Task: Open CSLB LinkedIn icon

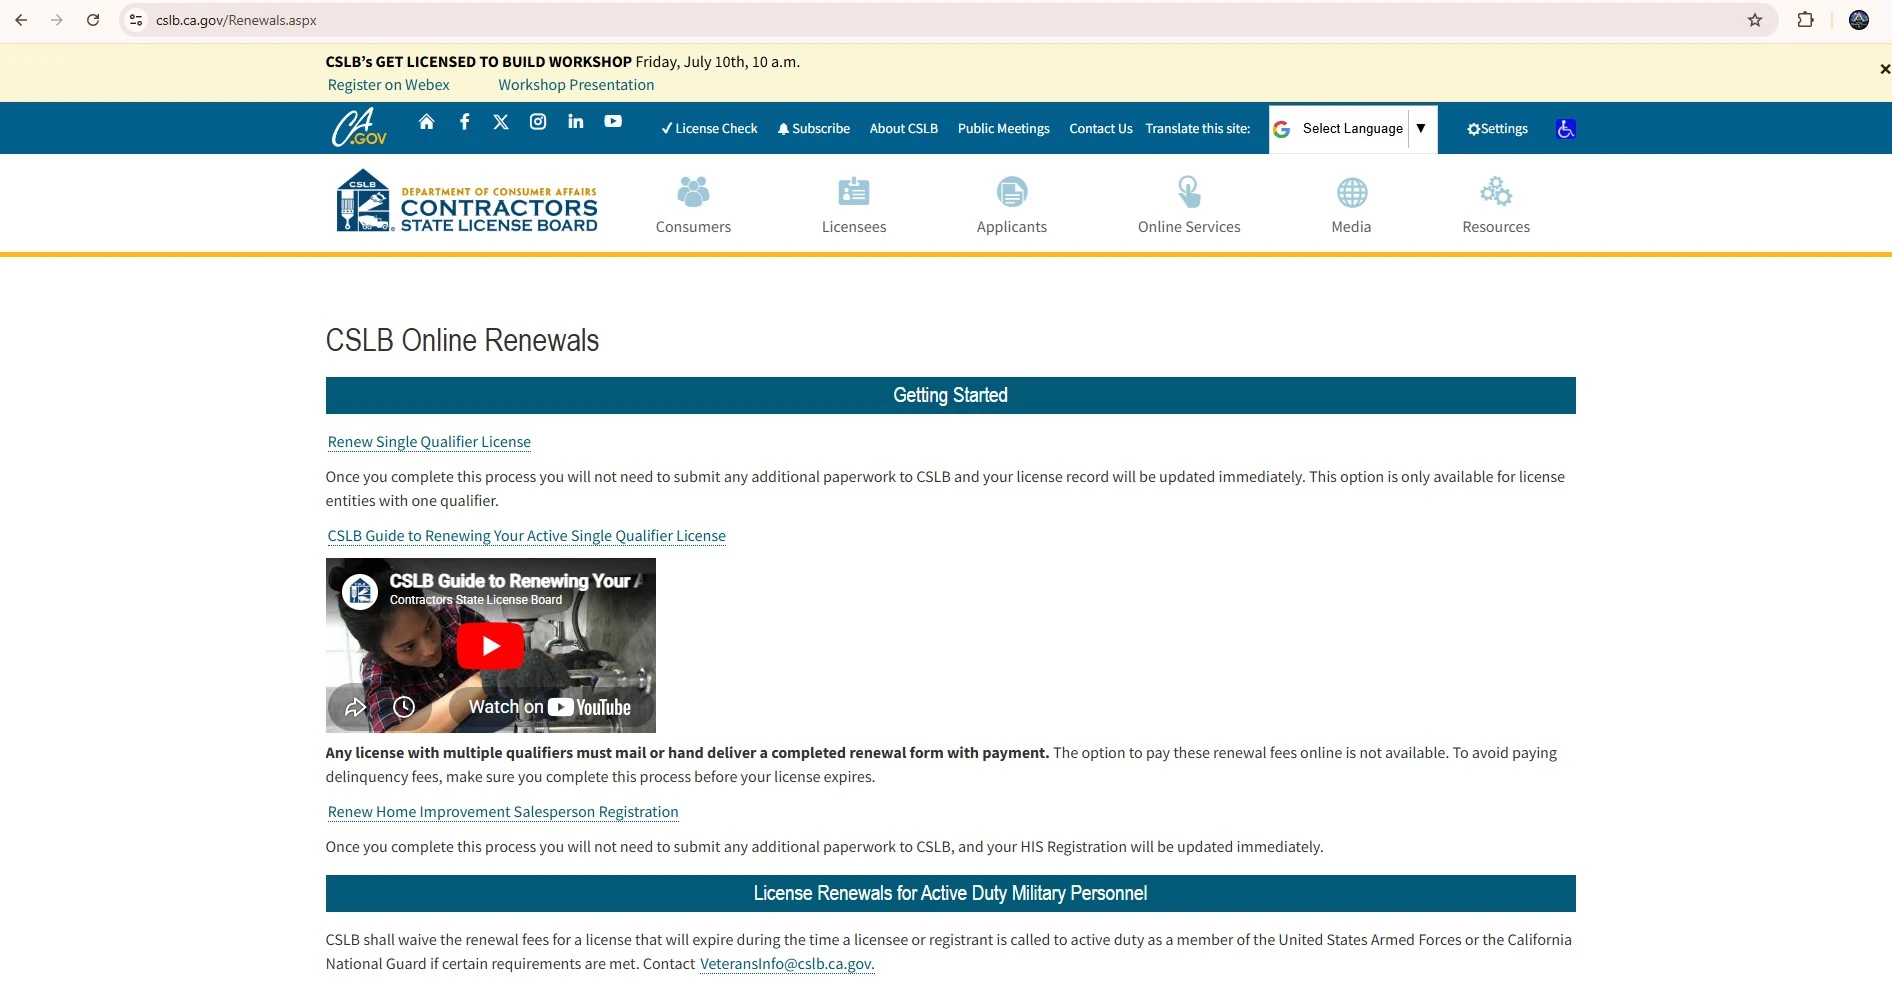Action: [576, 122]
